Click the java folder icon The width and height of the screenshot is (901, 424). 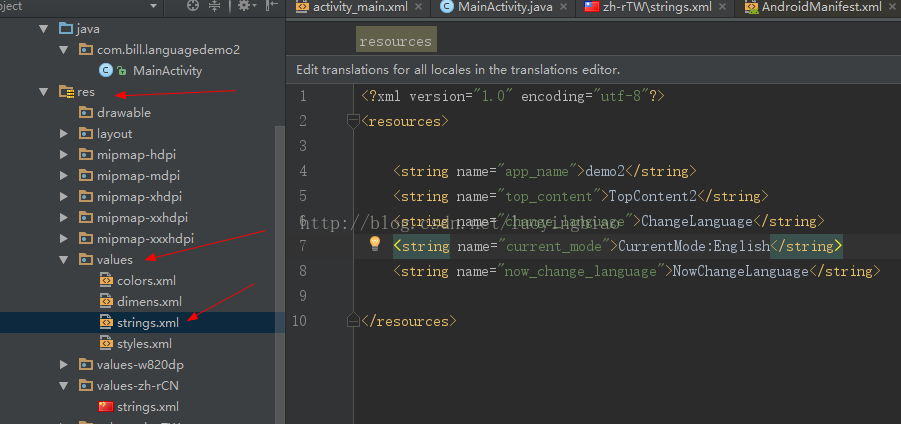[66, 29]
